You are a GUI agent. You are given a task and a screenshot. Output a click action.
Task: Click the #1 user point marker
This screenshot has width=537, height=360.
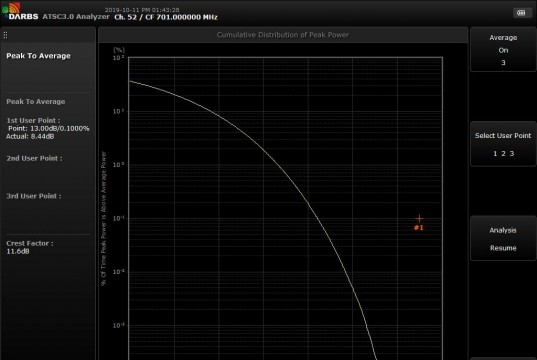[419, 222]
